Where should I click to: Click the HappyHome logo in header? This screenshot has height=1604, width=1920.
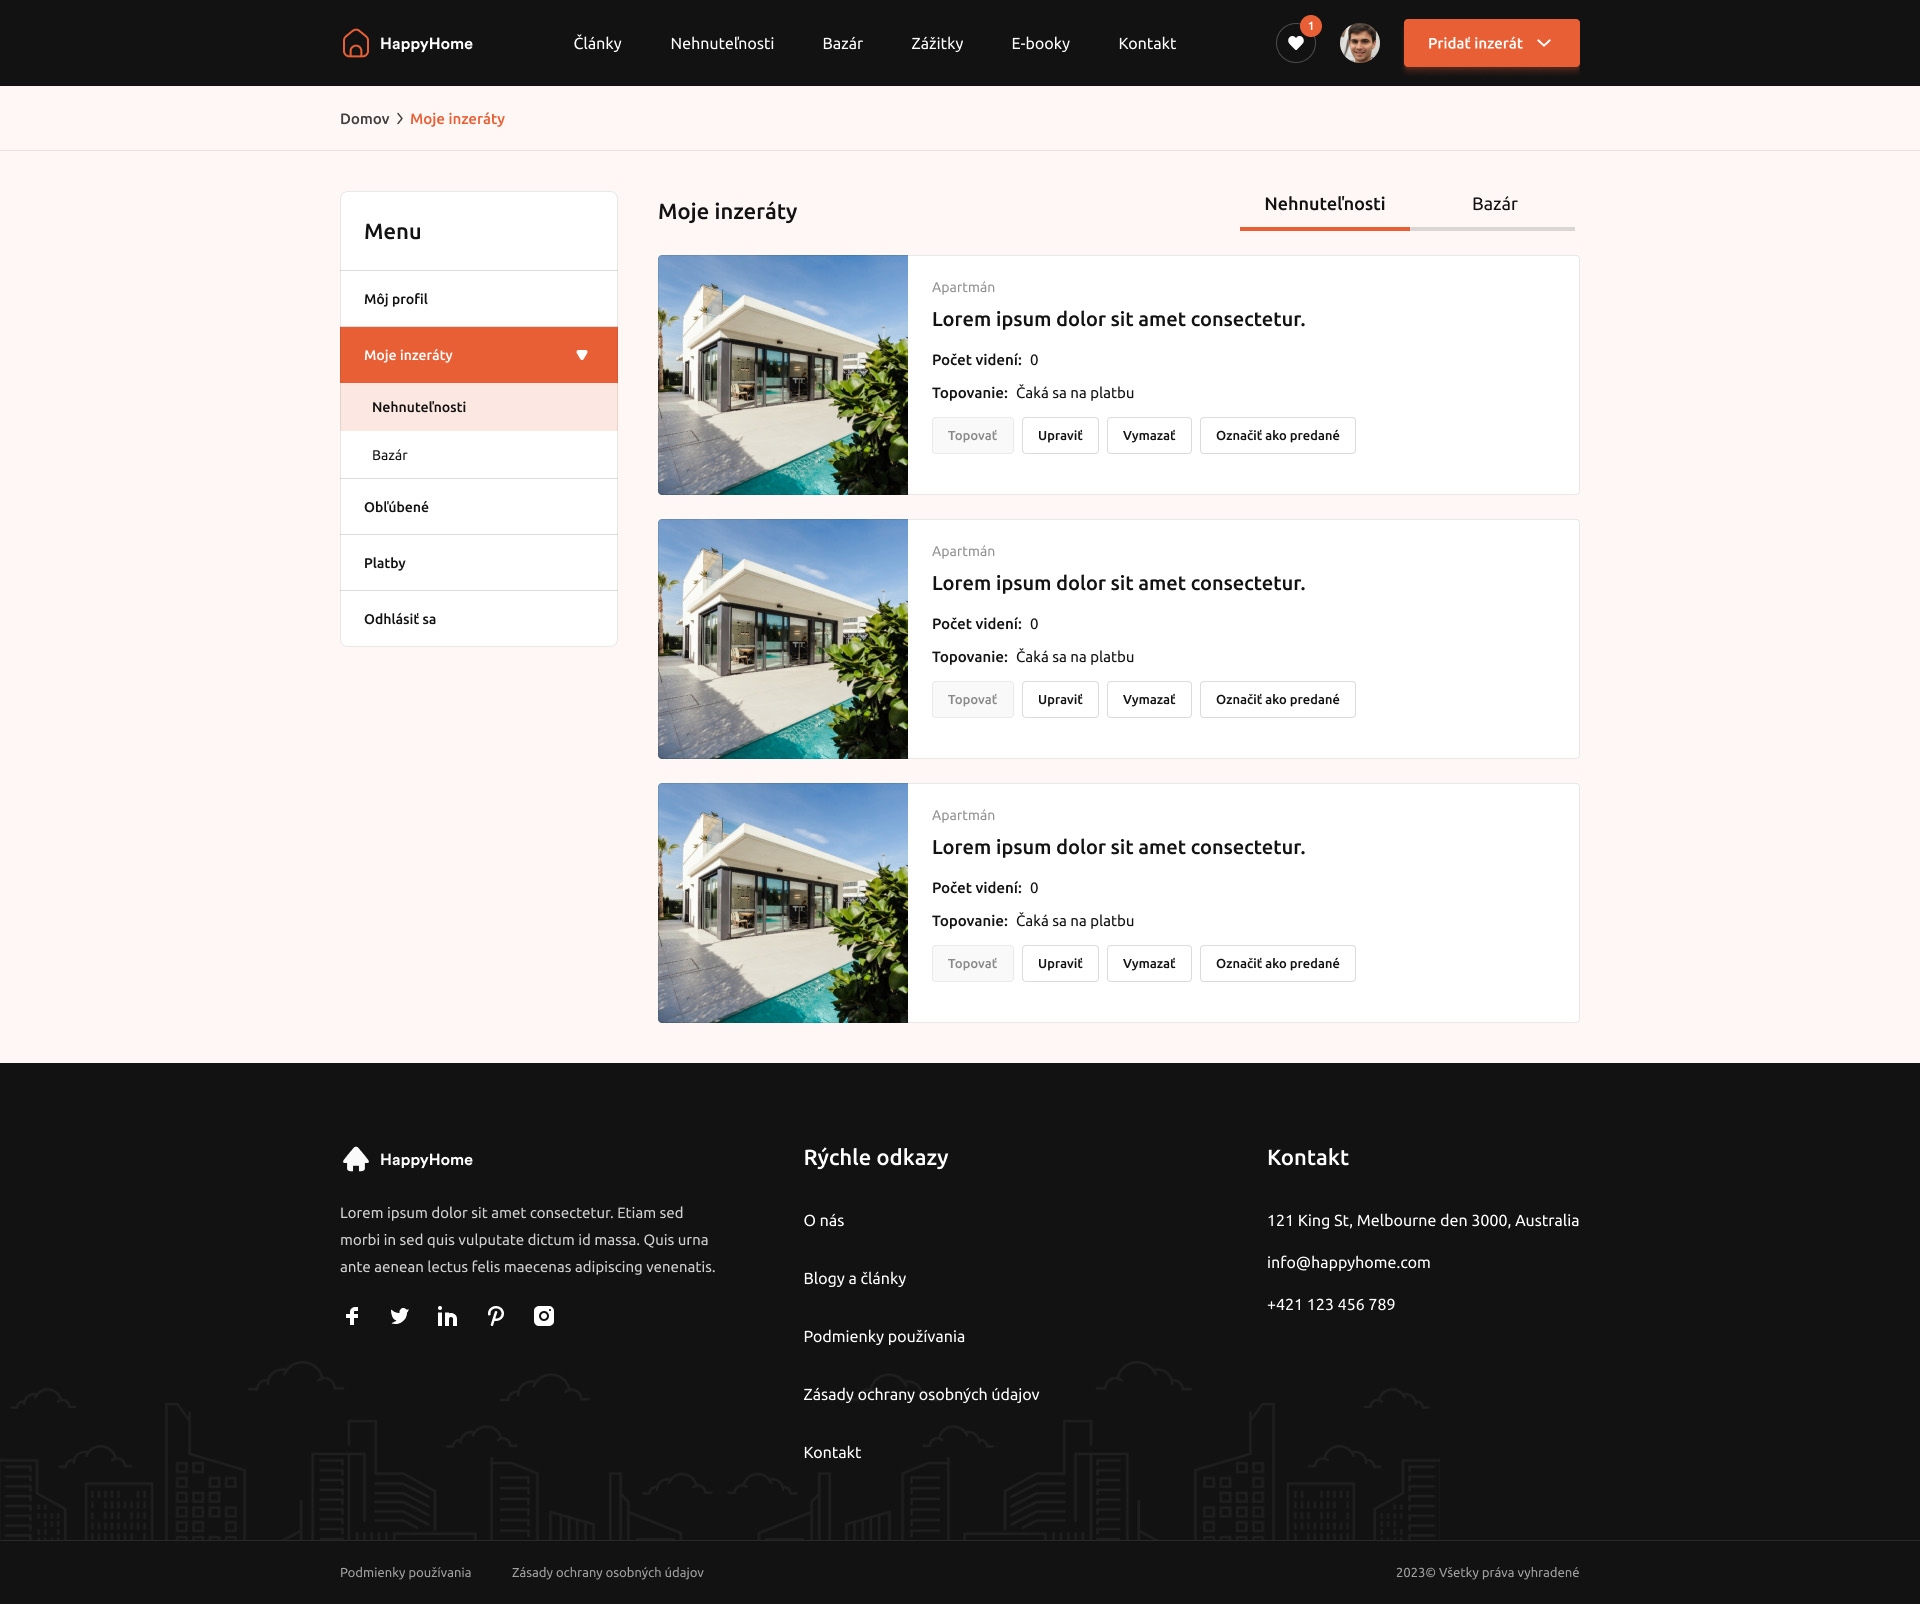[x=407, y=43]
